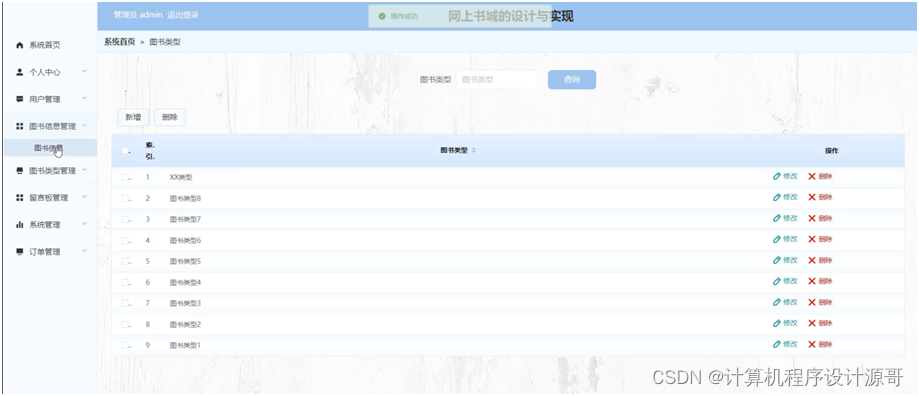Click the red delete X for 图书类型5
919x396 pixels.
click(x=812, y=260)
